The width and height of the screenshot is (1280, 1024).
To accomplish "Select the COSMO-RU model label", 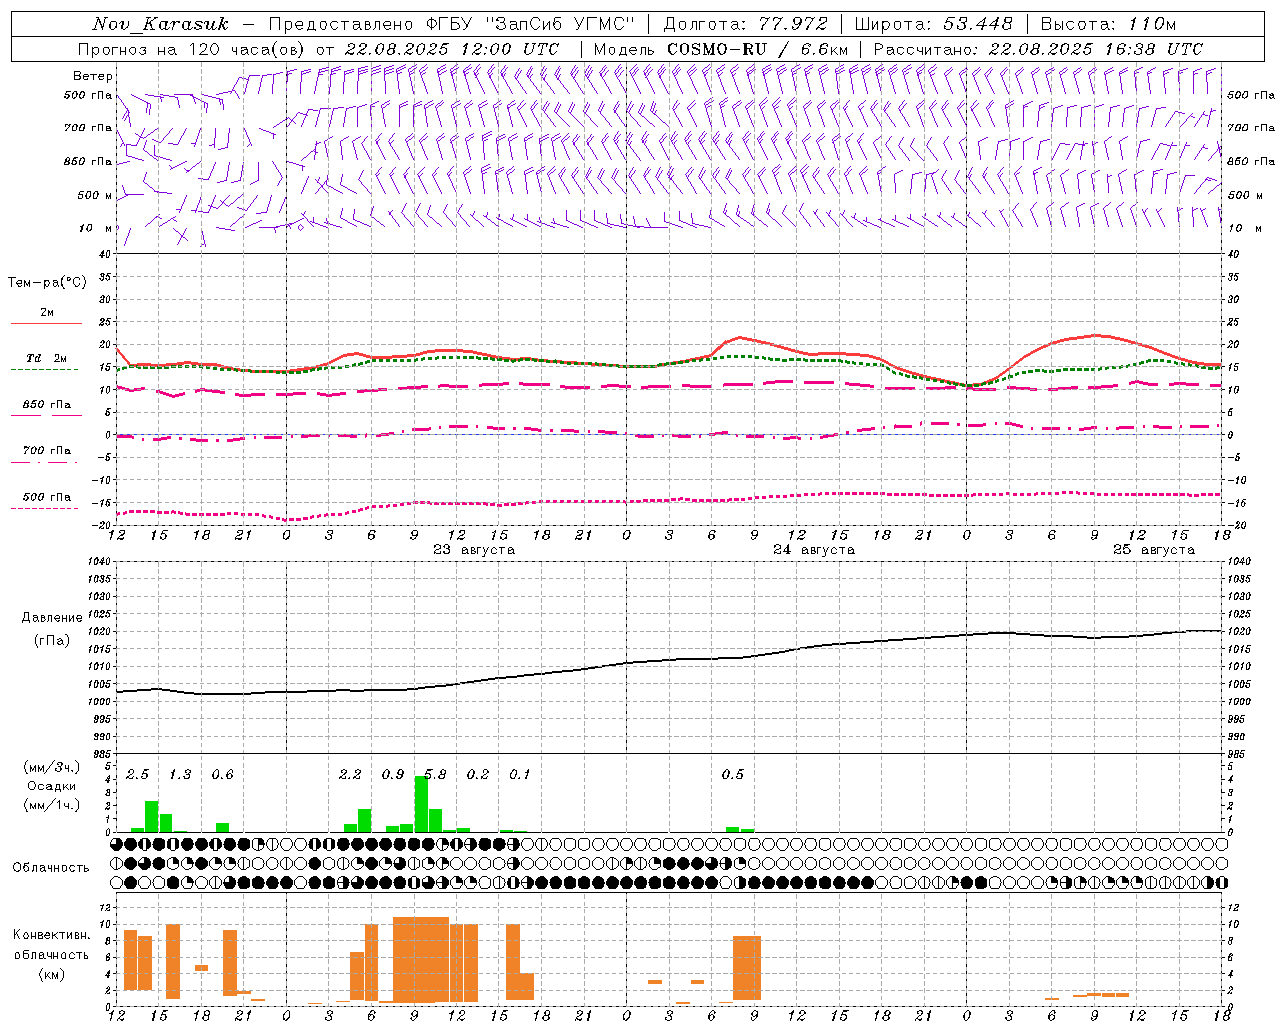I will 718,49.
